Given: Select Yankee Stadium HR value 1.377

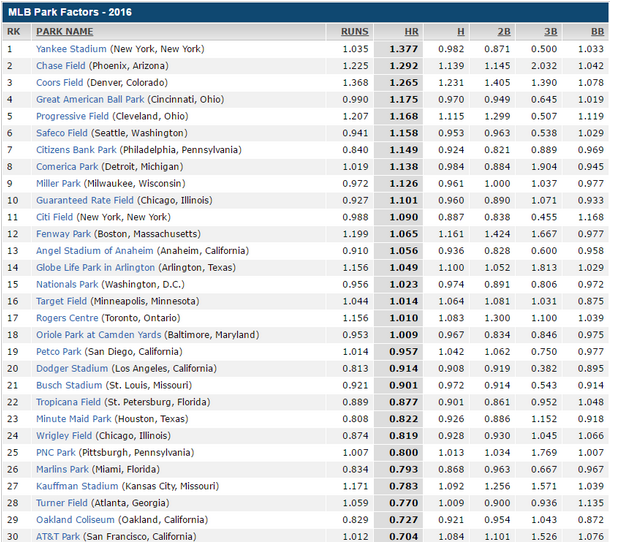Looking at the screenshot, I should (404, 49).
